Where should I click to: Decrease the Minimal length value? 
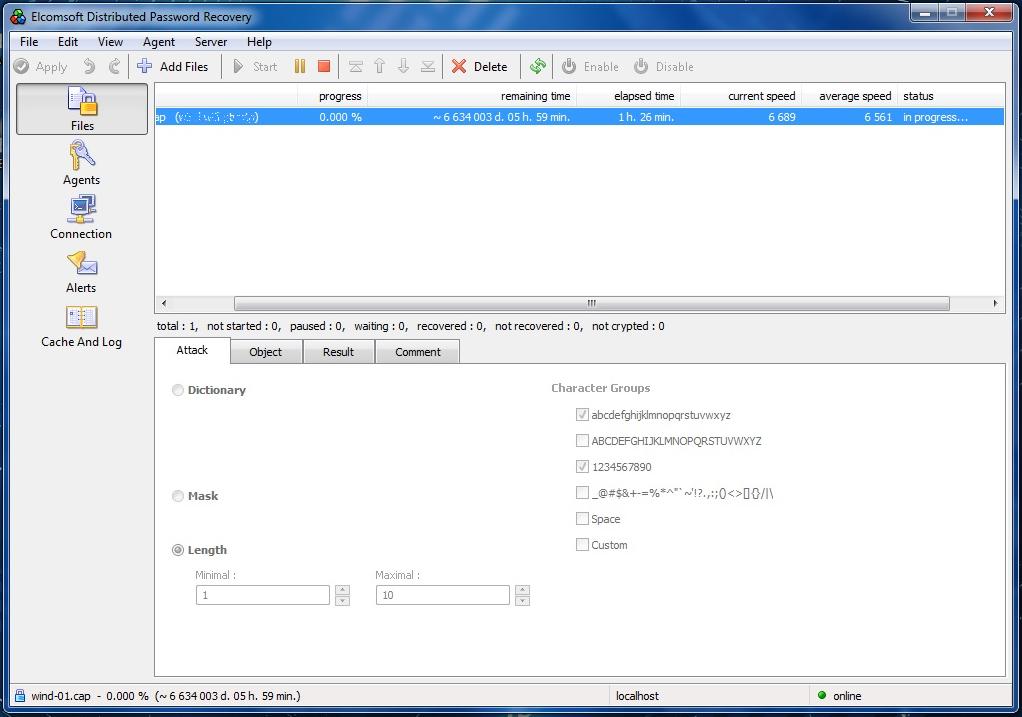343,600
